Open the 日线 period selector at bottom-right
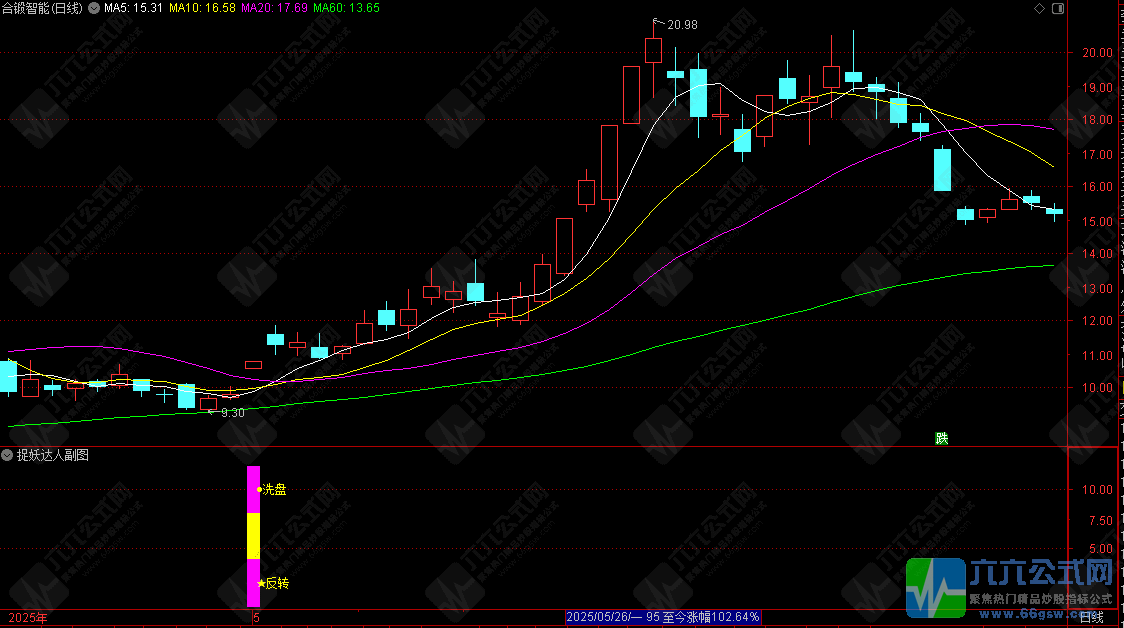The height and width of the screenshot is (628, 1124). coord(1091,617)
